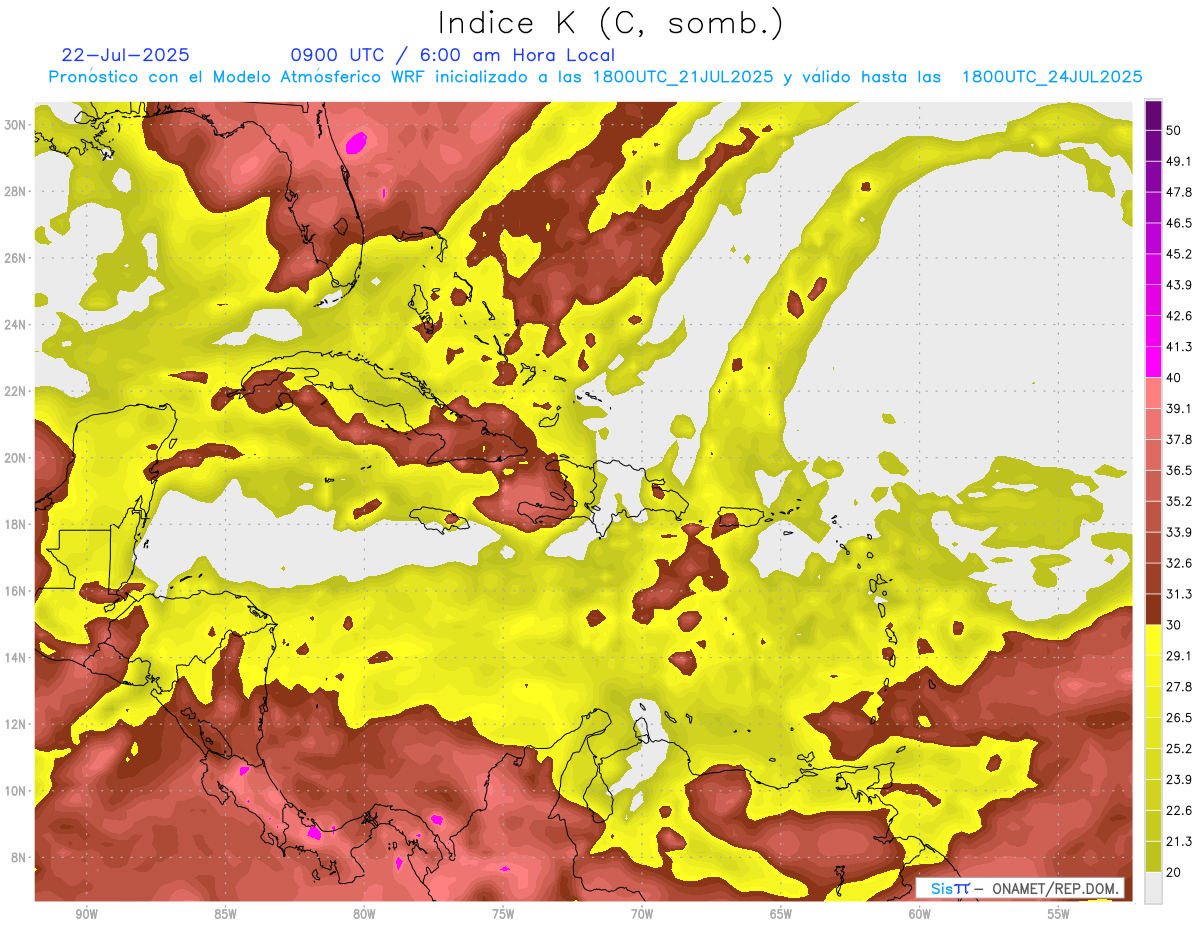Viewport: 1200px width, 927px height.
Task: Click the '42.6' color bar label
Action: pos(1179,316)
